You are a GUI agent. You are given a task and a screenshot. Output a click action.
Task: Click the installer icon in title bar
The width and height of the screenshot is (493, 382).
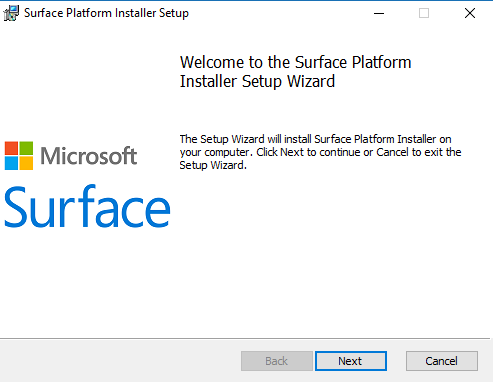[11, 13]
